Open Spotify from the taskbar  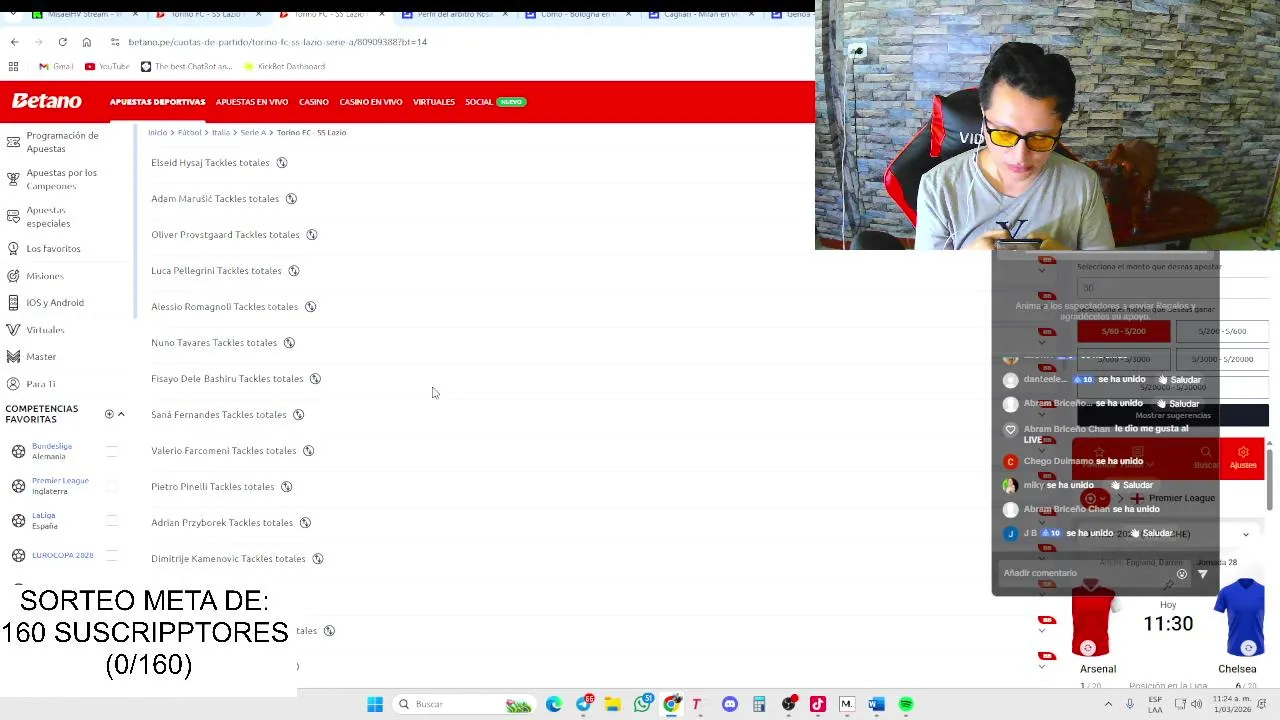[x=905, y=704]
